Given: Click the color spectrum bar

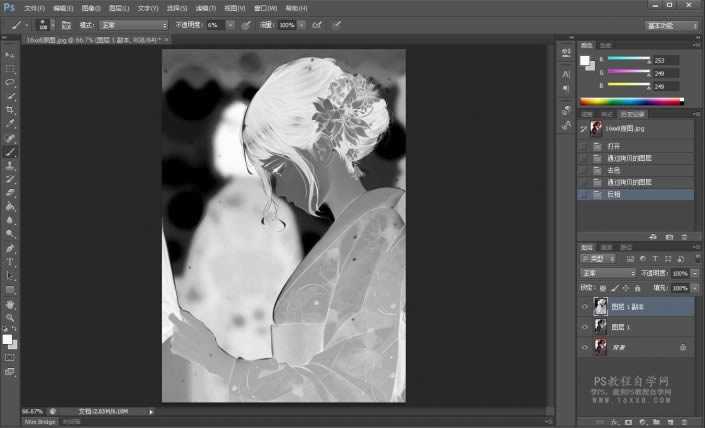Looking at the screenshot, I should coord(631,101).
